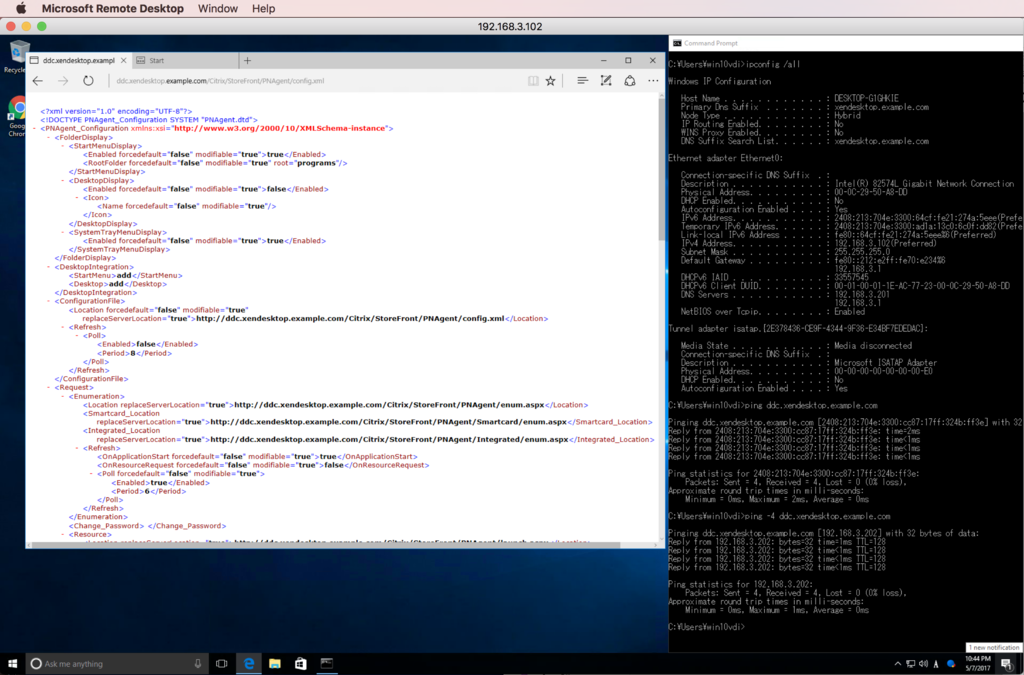The height and width of the screenshot is (675, 1024).
Task: Reload the page with Edge's refresh icon
Action: [x=88, y=81]
